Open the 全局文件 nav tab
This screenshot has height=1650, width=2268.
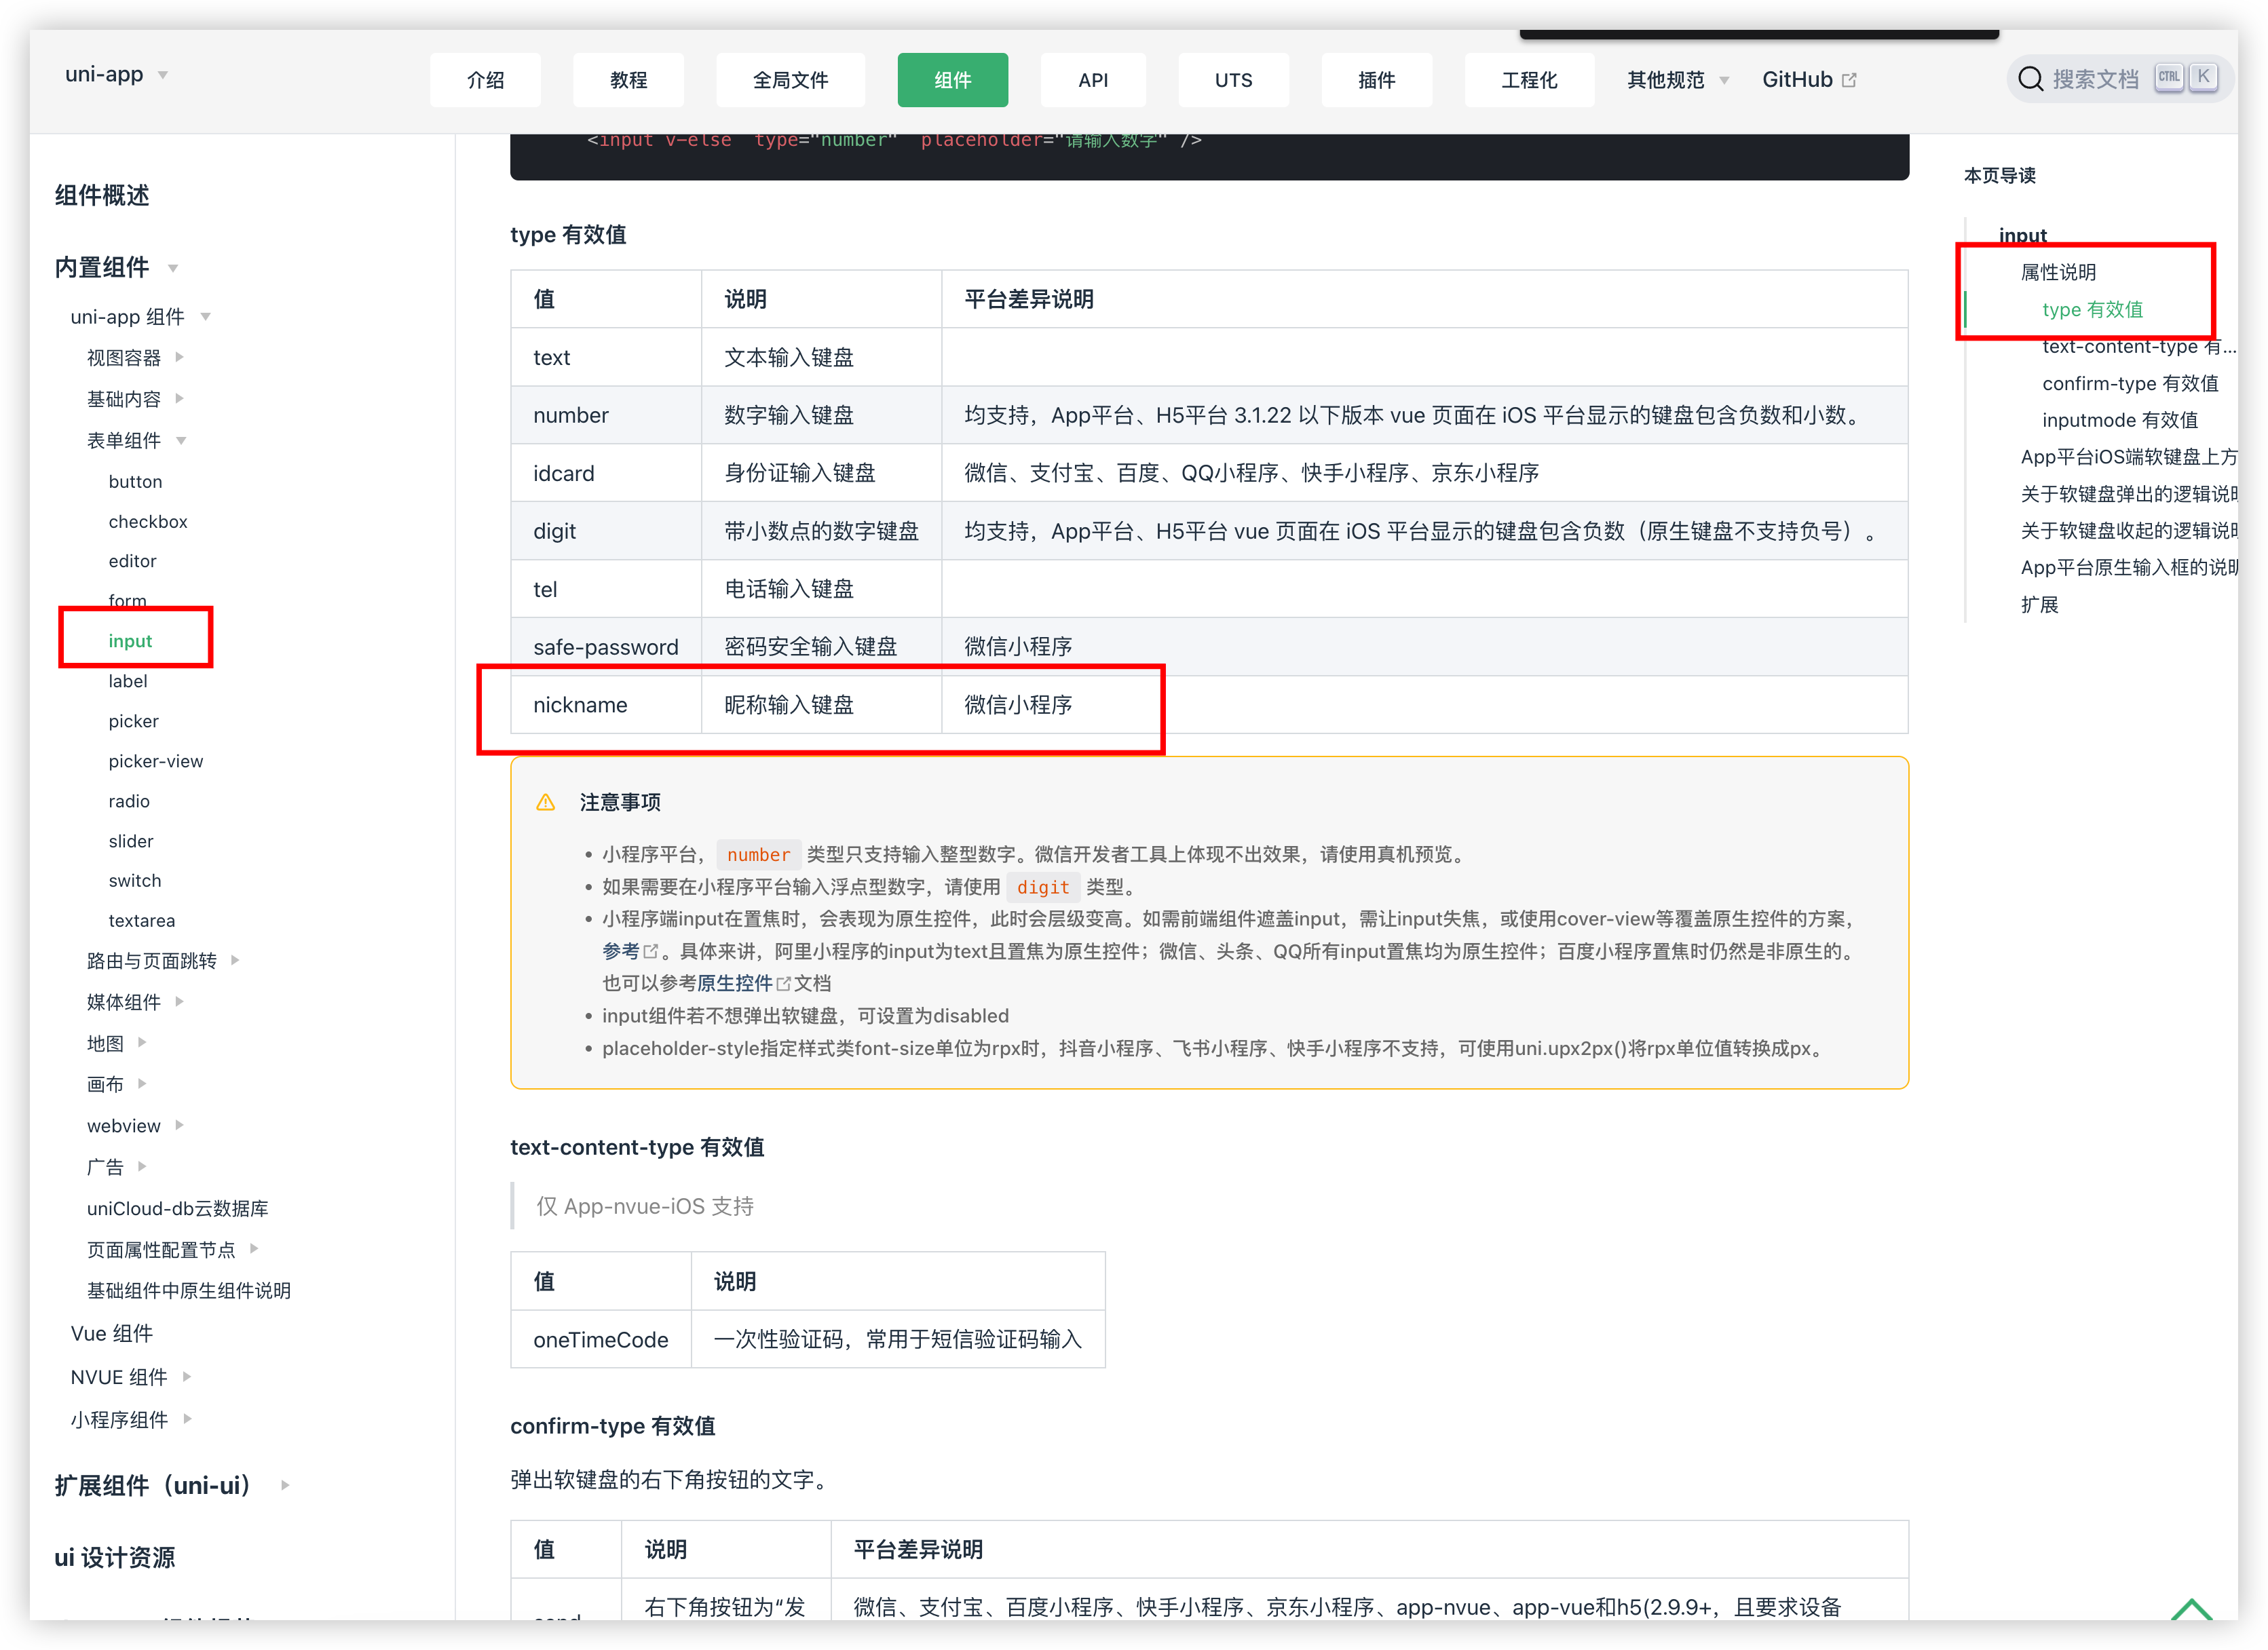(x=790, y=80)
